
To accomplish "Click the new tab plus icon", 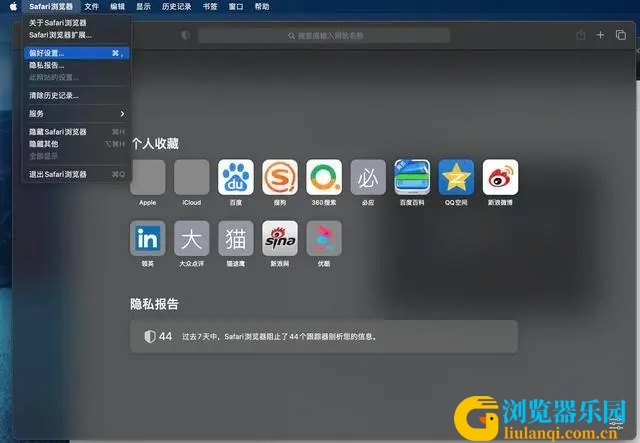I will pyautogui.click(x=600, y=35).
